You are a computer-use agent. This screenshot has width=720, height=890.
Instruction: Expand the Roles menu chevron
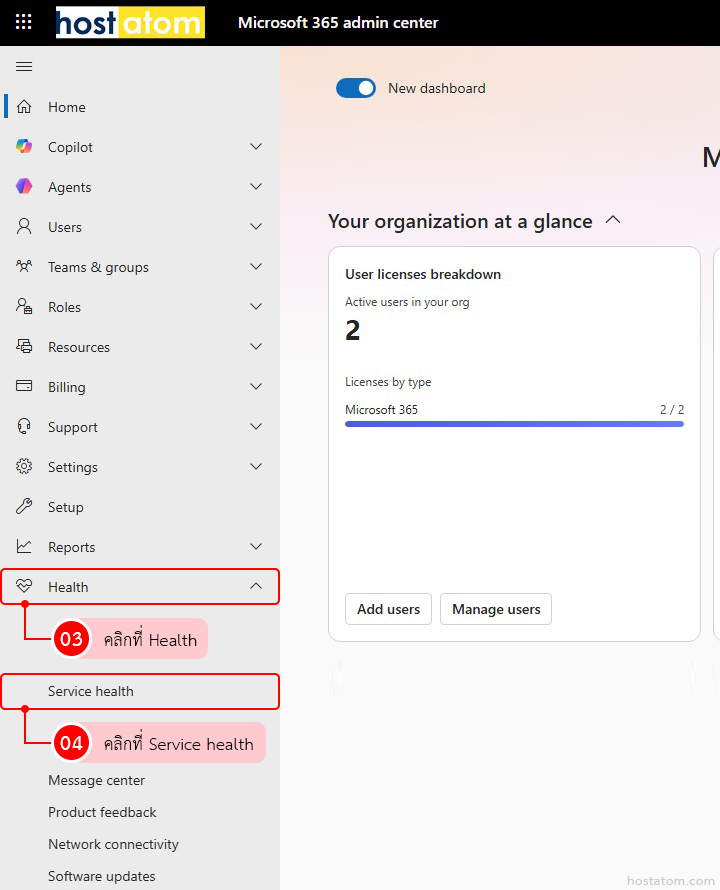256,307
